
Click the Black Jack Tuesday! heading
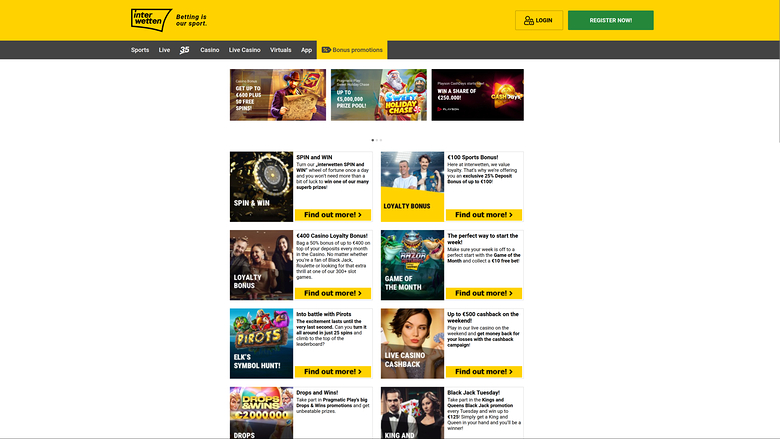(474, 393)
